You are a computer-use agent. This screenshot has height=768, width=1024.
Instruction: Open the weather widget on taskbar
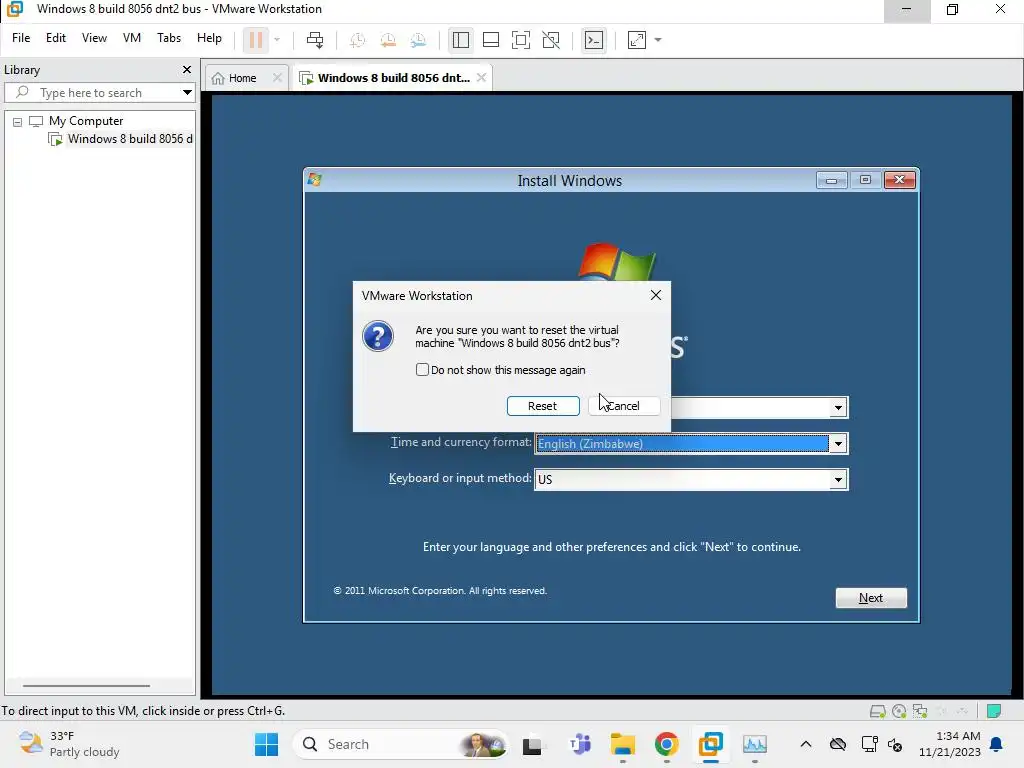[69, 744]
